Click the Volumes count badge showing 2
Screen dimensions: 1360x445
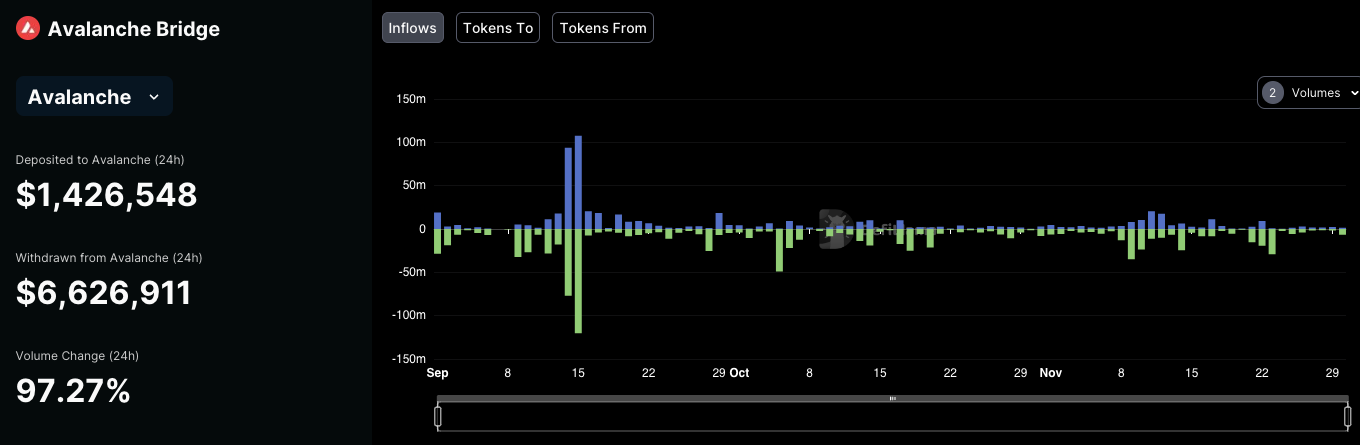coord(1272,93)
